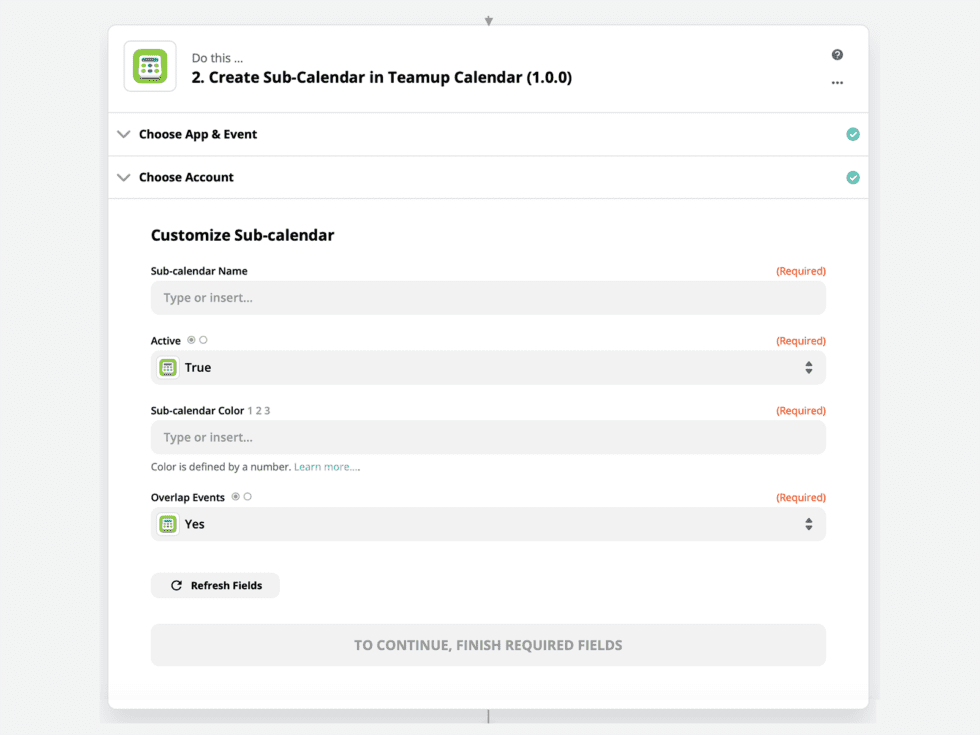Select the Choose Account section header

click(x=186, y=177)
